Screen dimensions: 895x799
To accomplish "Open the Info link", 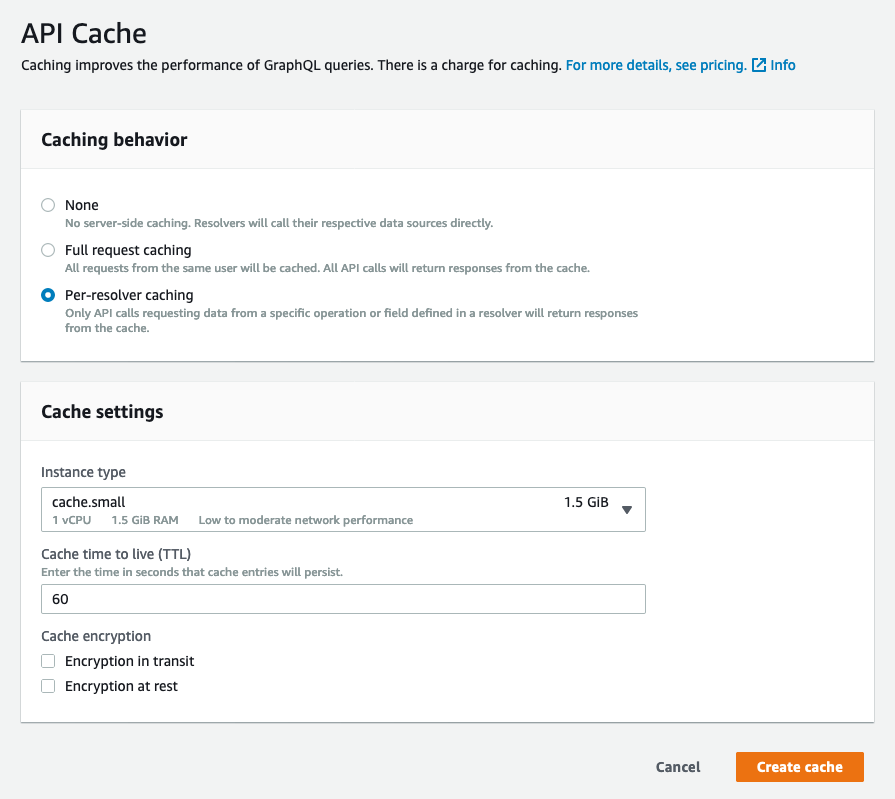I will [x=783, y=65].
